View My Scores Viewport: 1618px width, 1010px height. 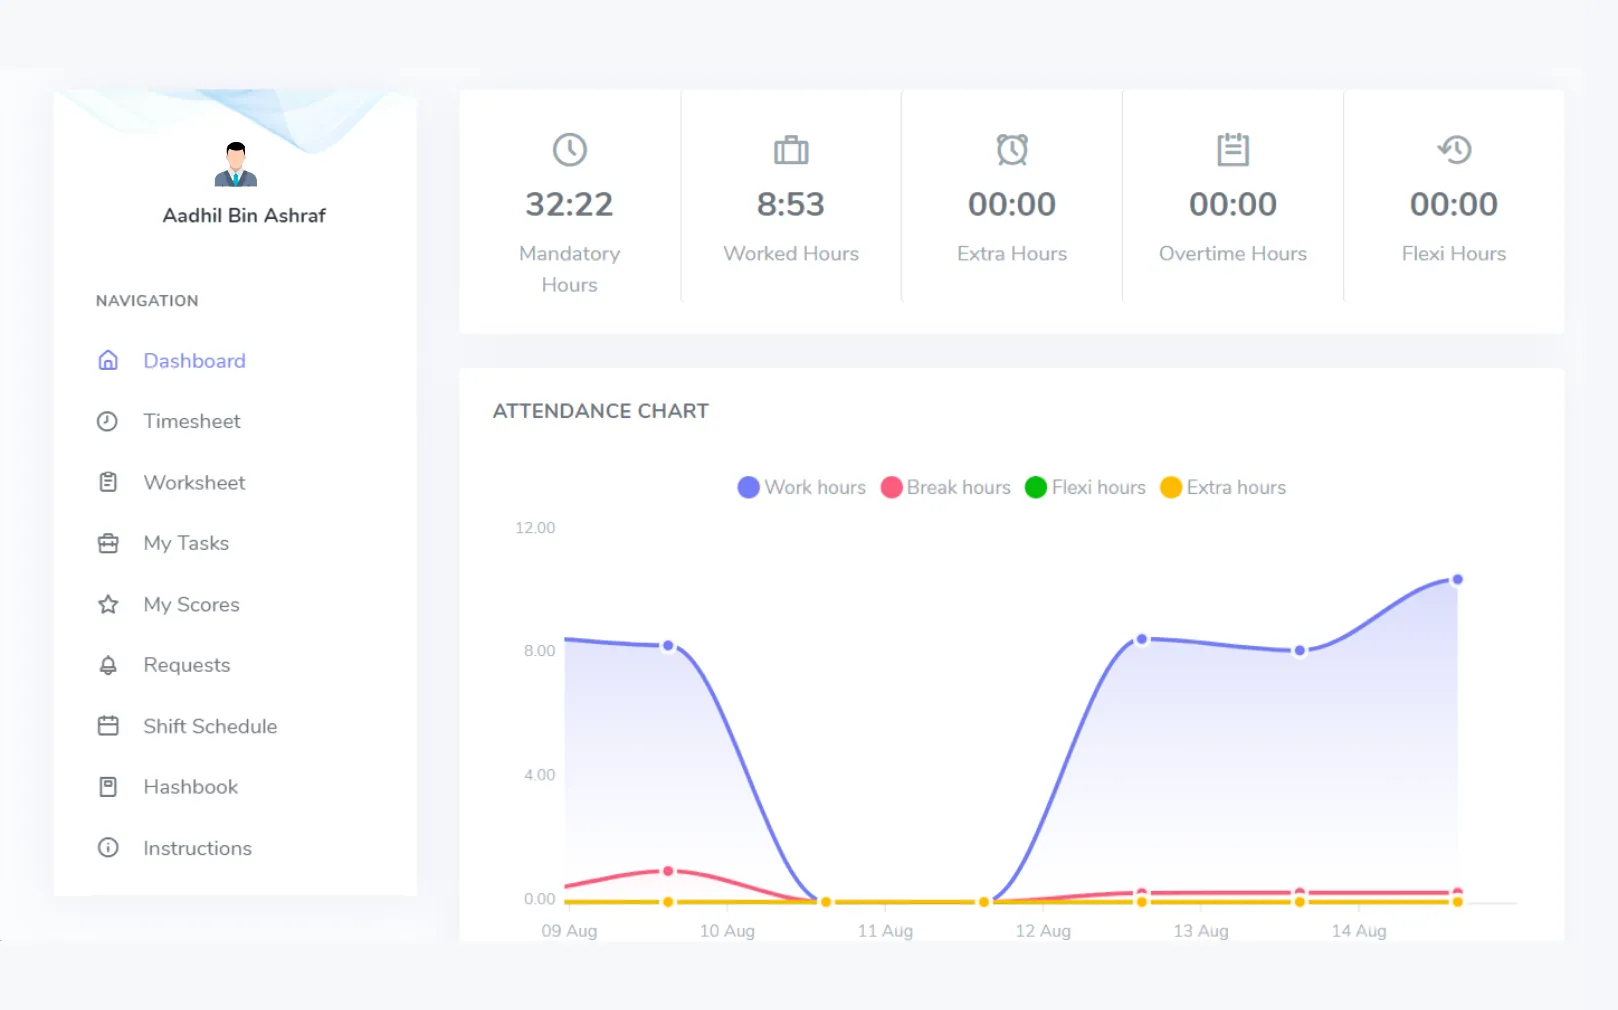(x=191, y=604)
